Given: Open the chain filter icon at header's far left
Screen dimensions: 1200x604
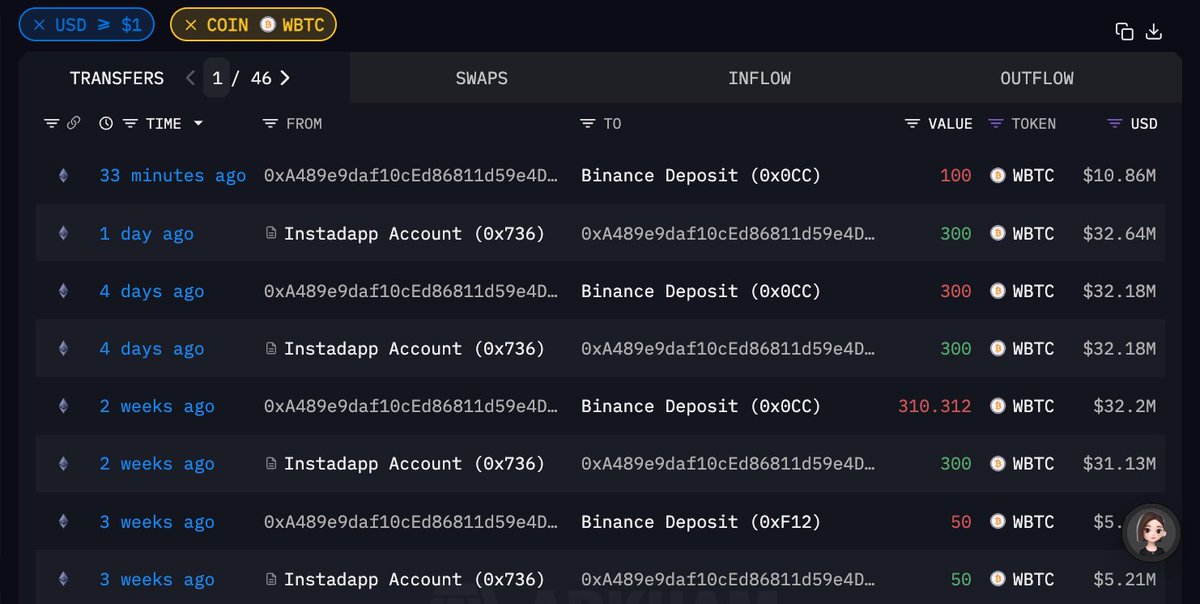Looking at the screenshot, I should coord(52,123).
